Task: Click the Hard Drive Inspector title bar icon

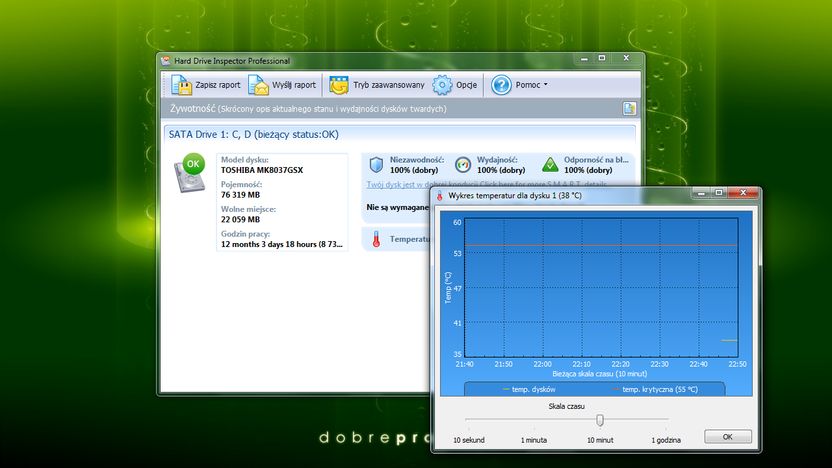Action: coord(166,60)
